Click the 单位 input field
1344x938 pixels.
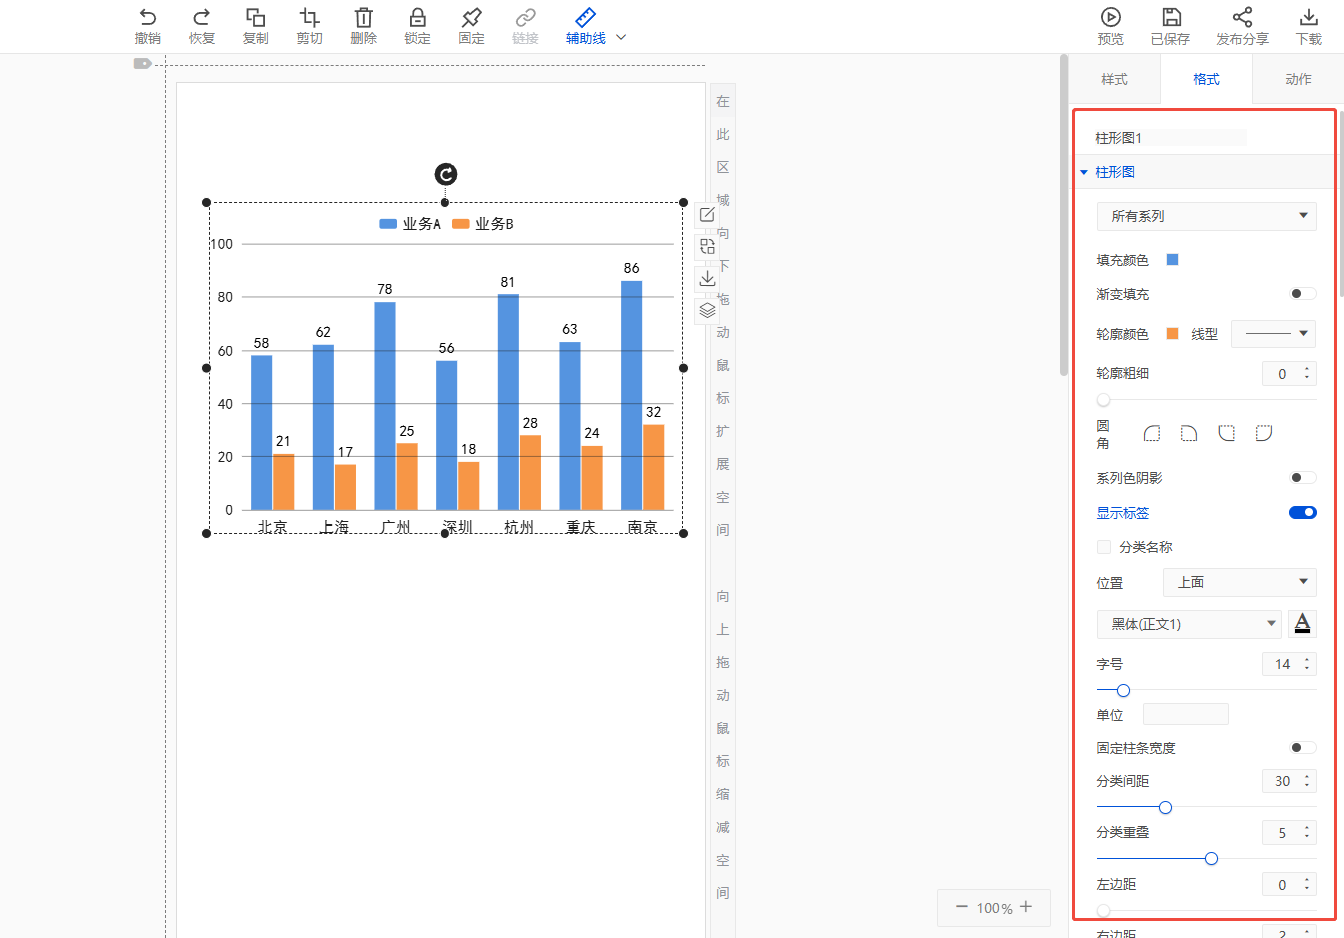(x=1185, y=714)
